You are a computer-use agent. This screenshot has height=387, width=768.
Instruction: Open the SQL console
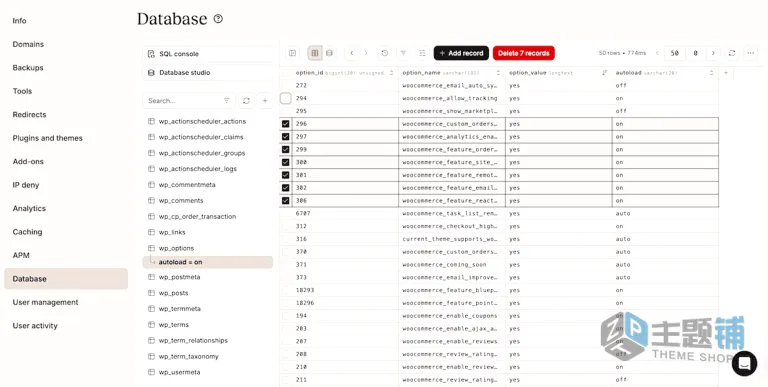(x=208, y=54)
